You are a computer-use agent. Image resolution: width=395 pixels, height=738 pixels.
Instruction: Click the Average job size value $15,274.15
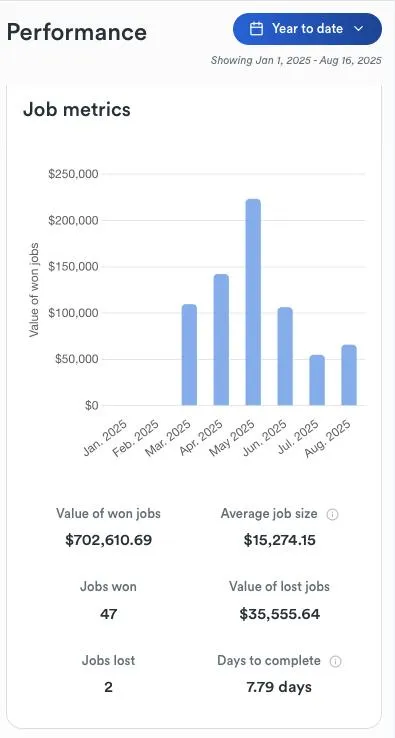point(280,540)
